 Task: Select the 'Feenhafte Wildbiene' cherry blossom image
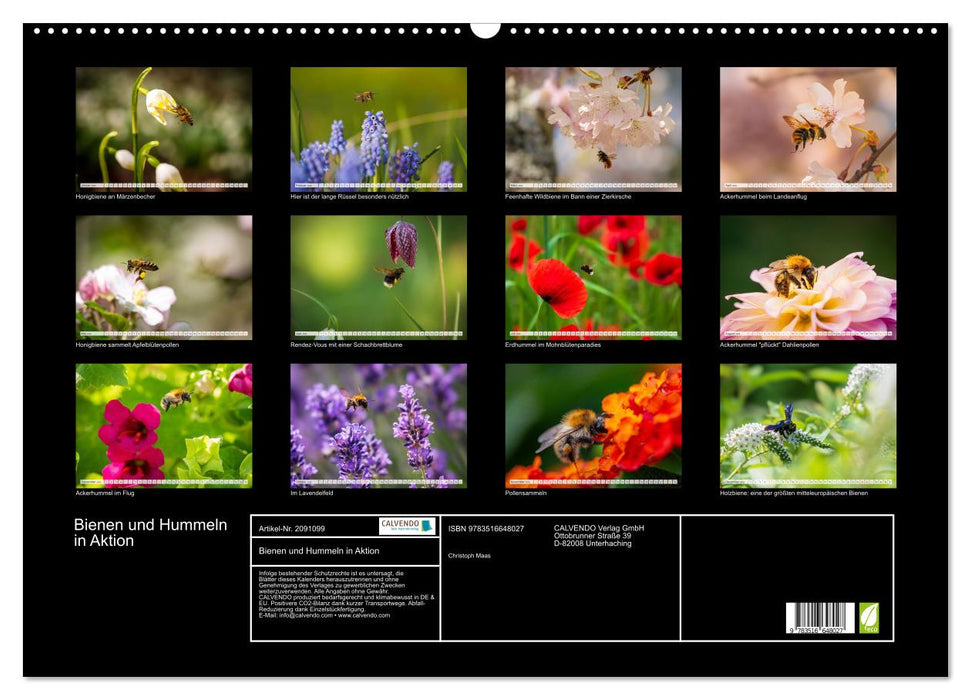click(x=589, y=125)
